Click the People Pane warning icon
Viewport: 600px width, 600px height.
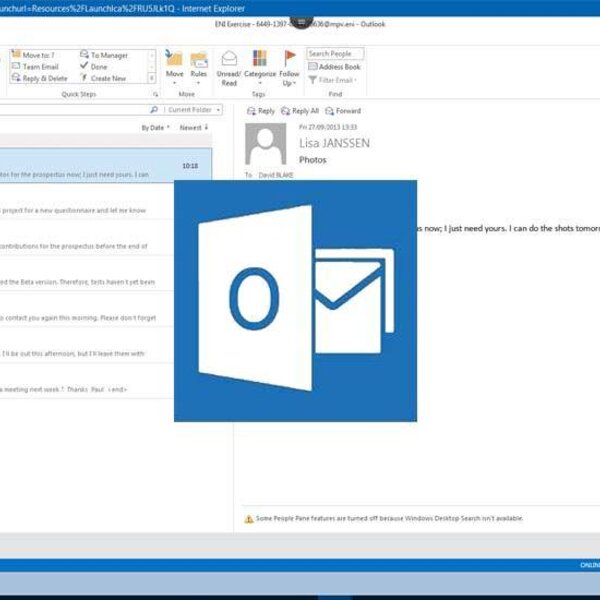[249, 519]
